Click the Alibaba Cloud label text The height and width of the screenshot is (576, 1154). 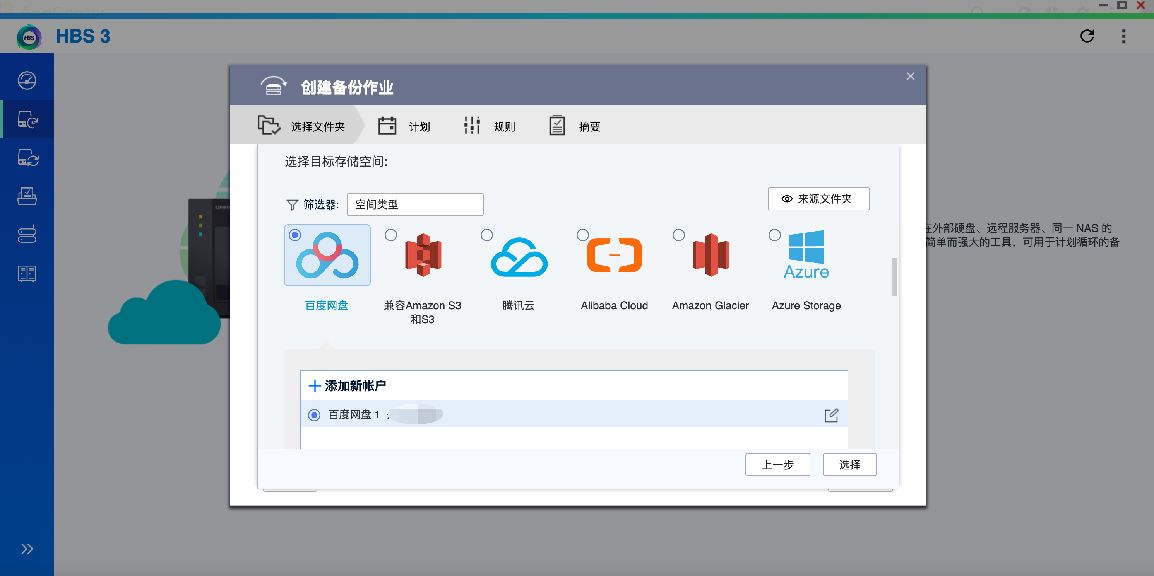pos(615,305)
